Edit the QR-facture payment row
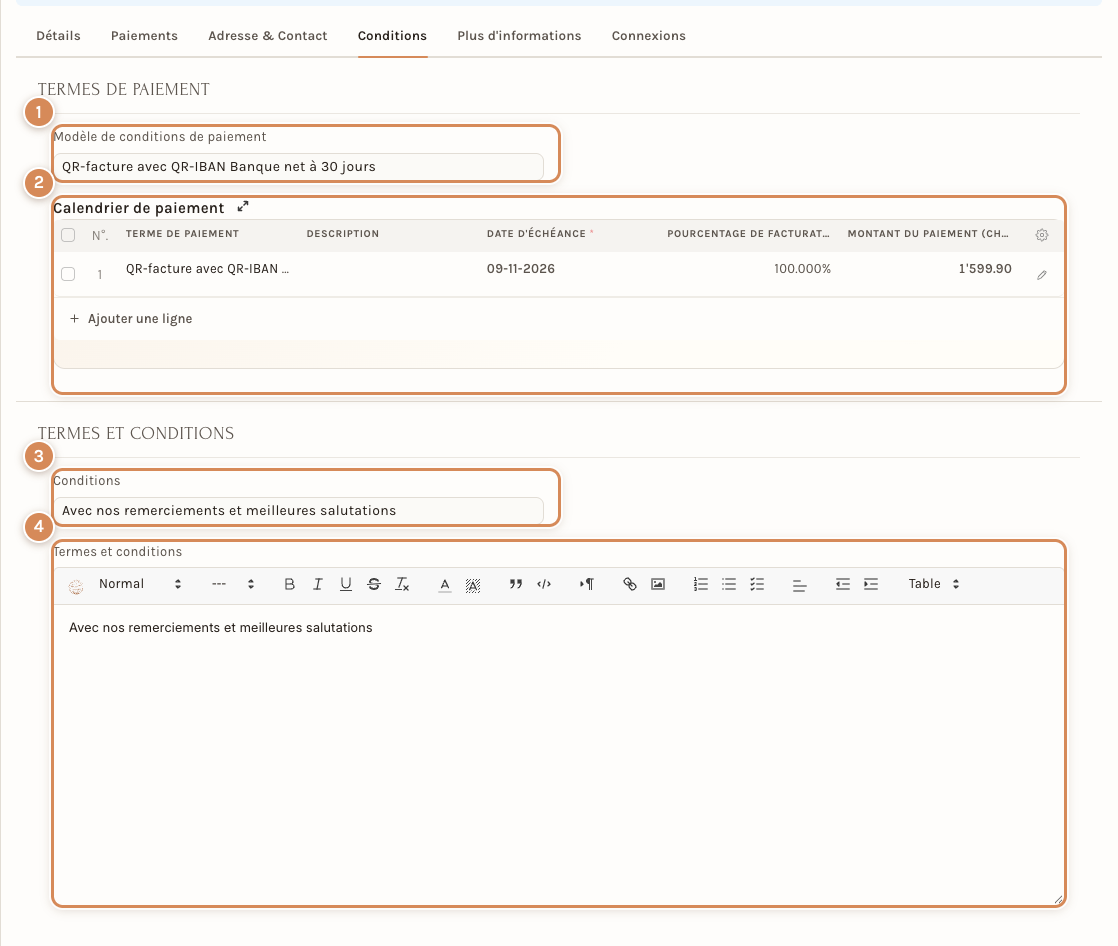The height and width of the screenshot is (946, 1118). coord(1042,274)
